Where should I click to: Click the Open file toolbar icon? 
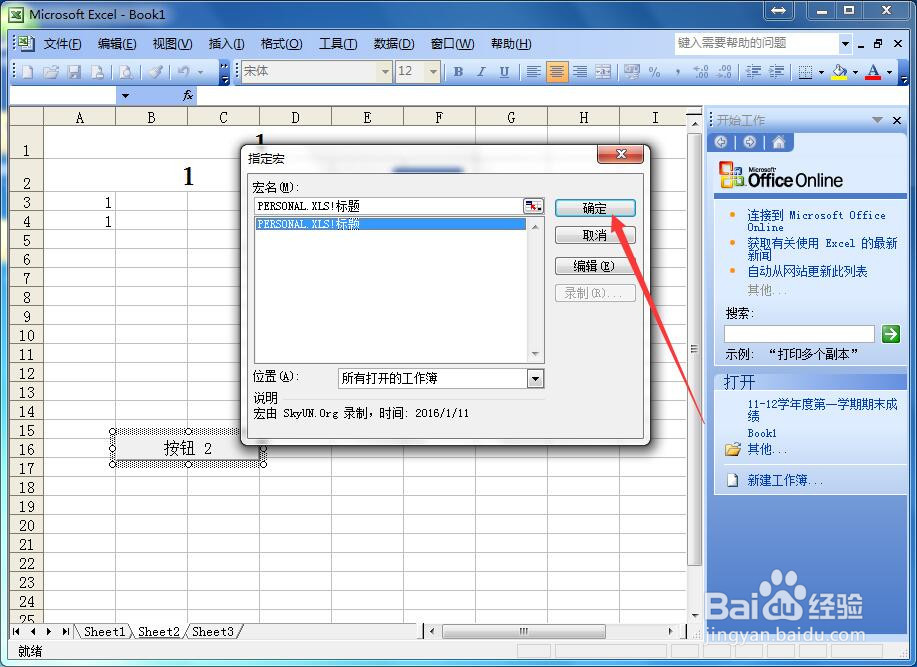click(51, 72)
